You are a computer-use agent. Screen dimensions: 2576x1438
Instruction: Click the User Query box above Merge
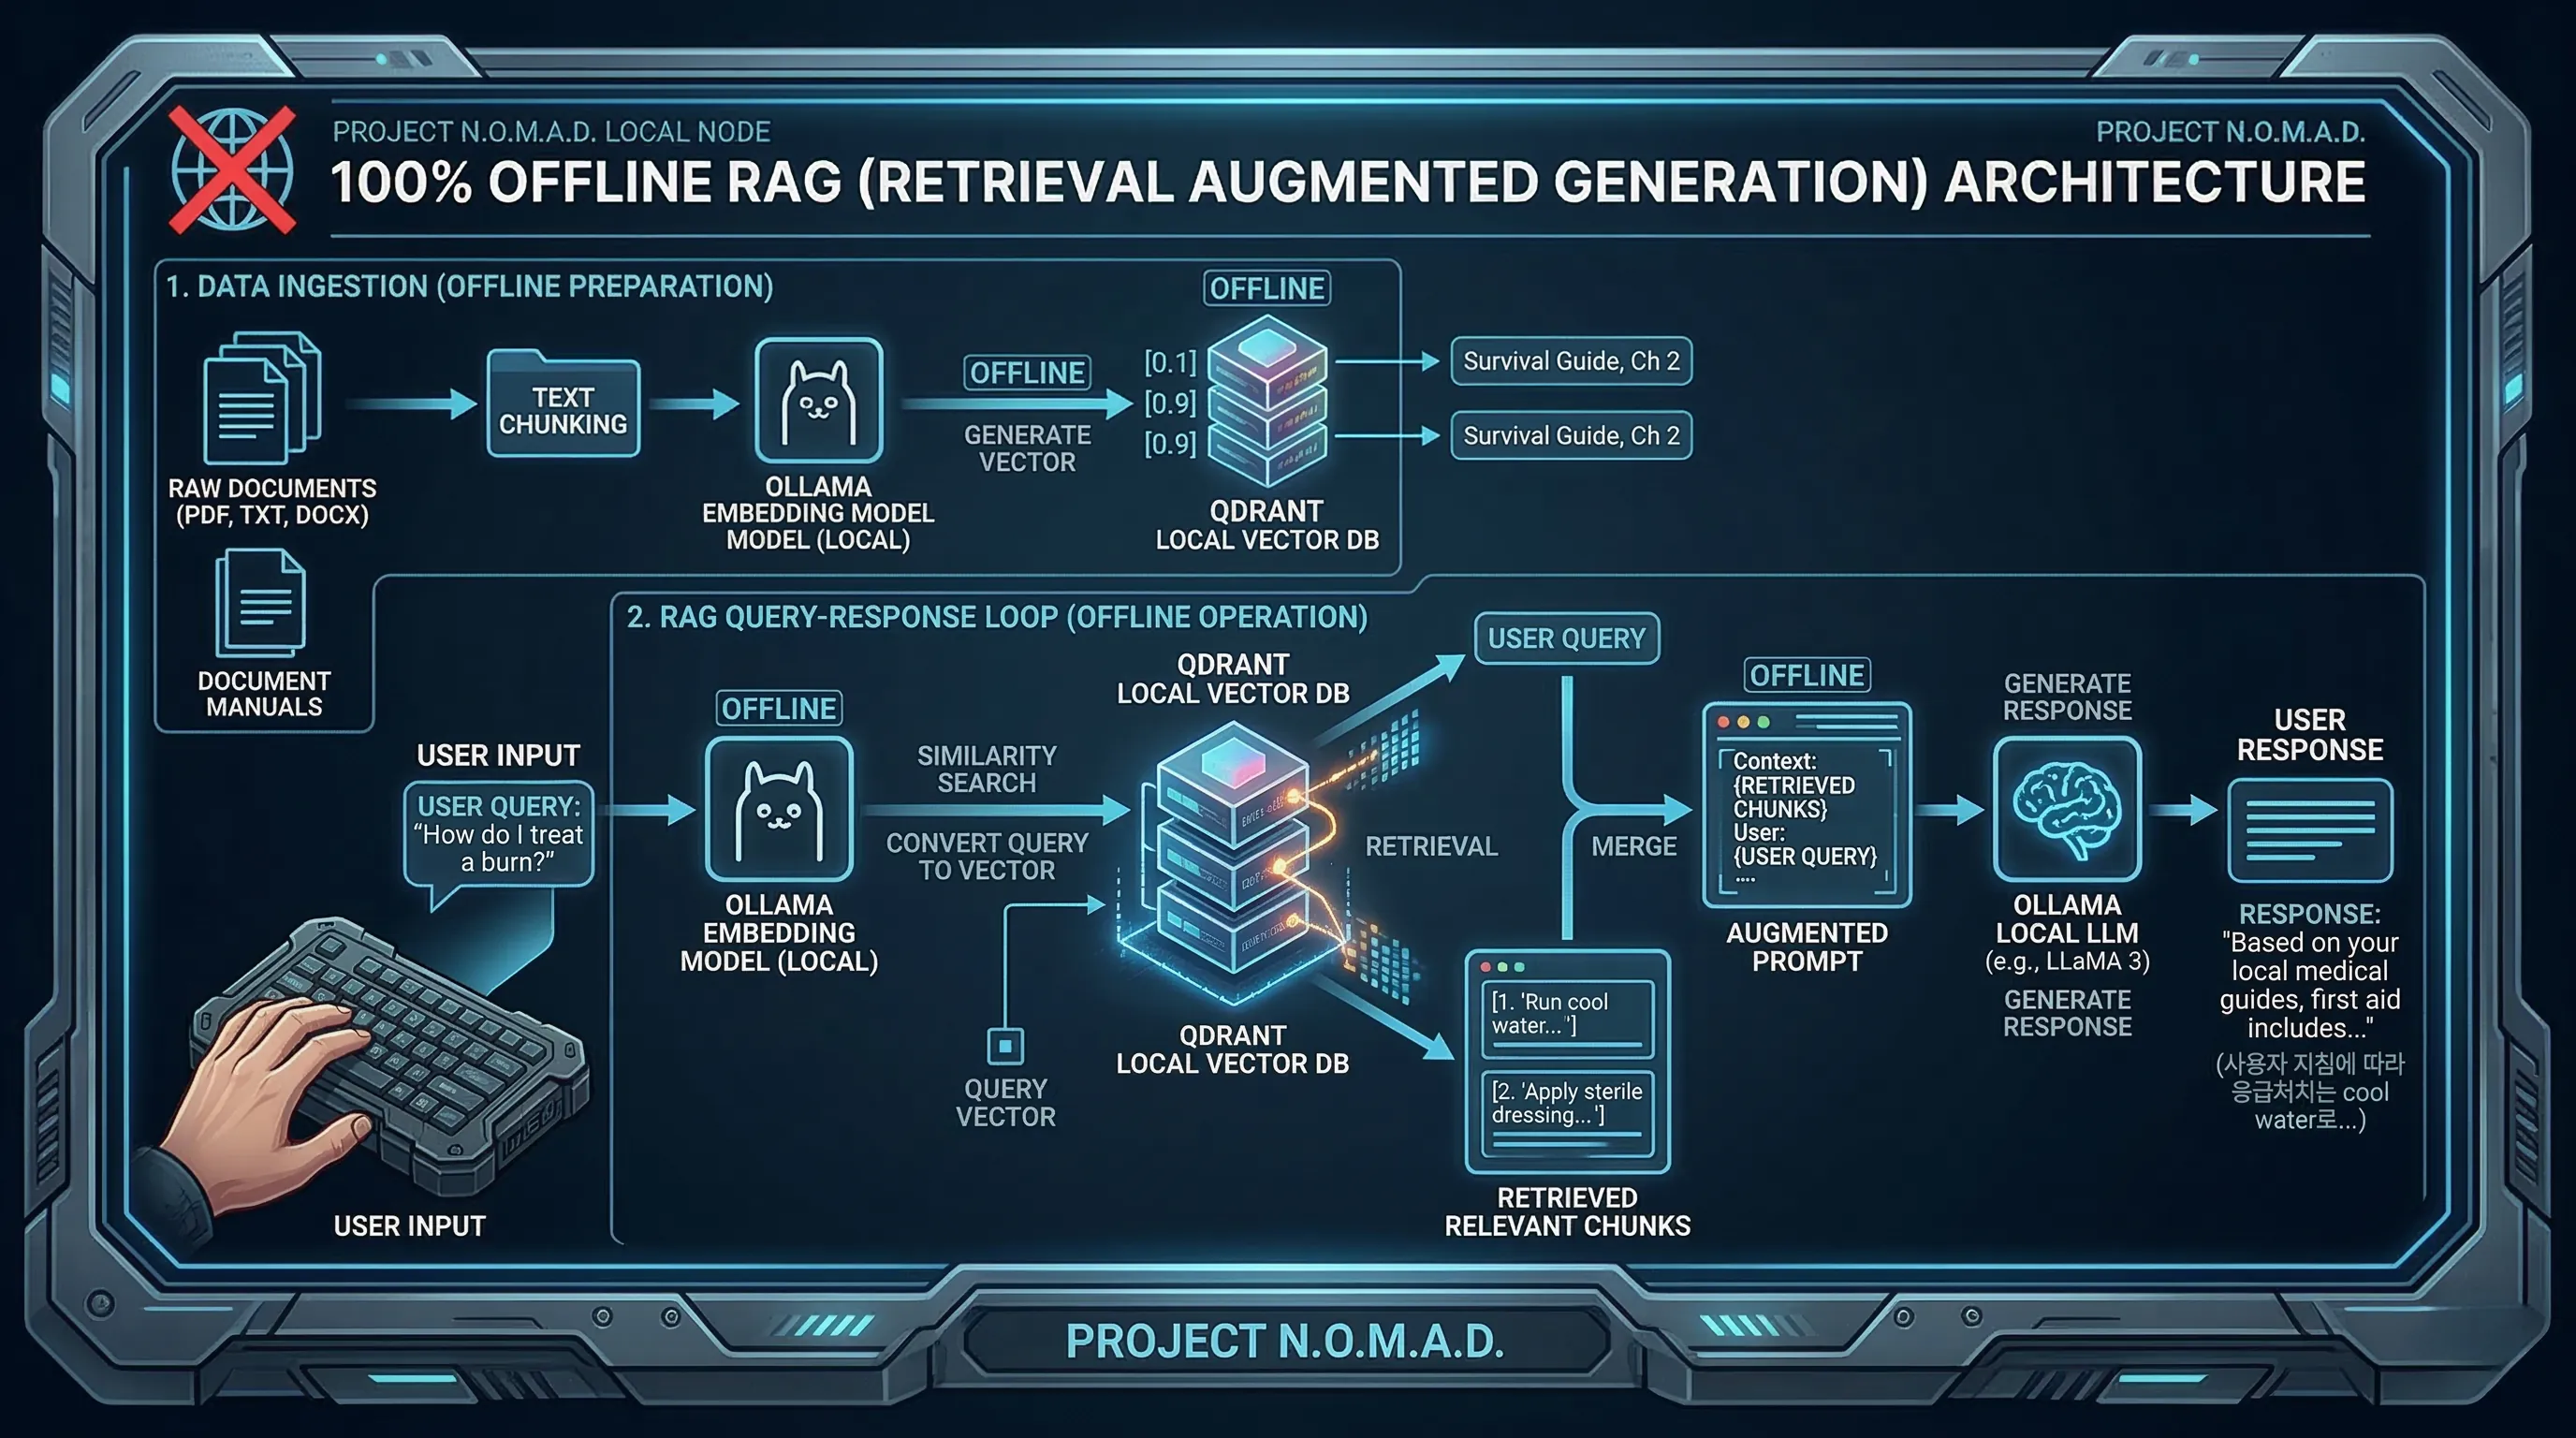point(1566,638)
